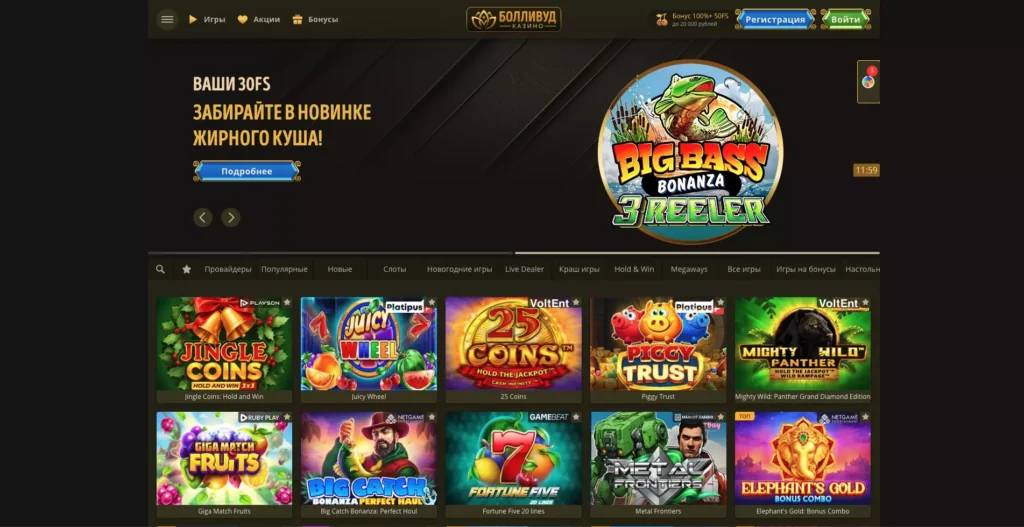
Task: Toggle favorite star on Jingle Coins
Action: 287,302
